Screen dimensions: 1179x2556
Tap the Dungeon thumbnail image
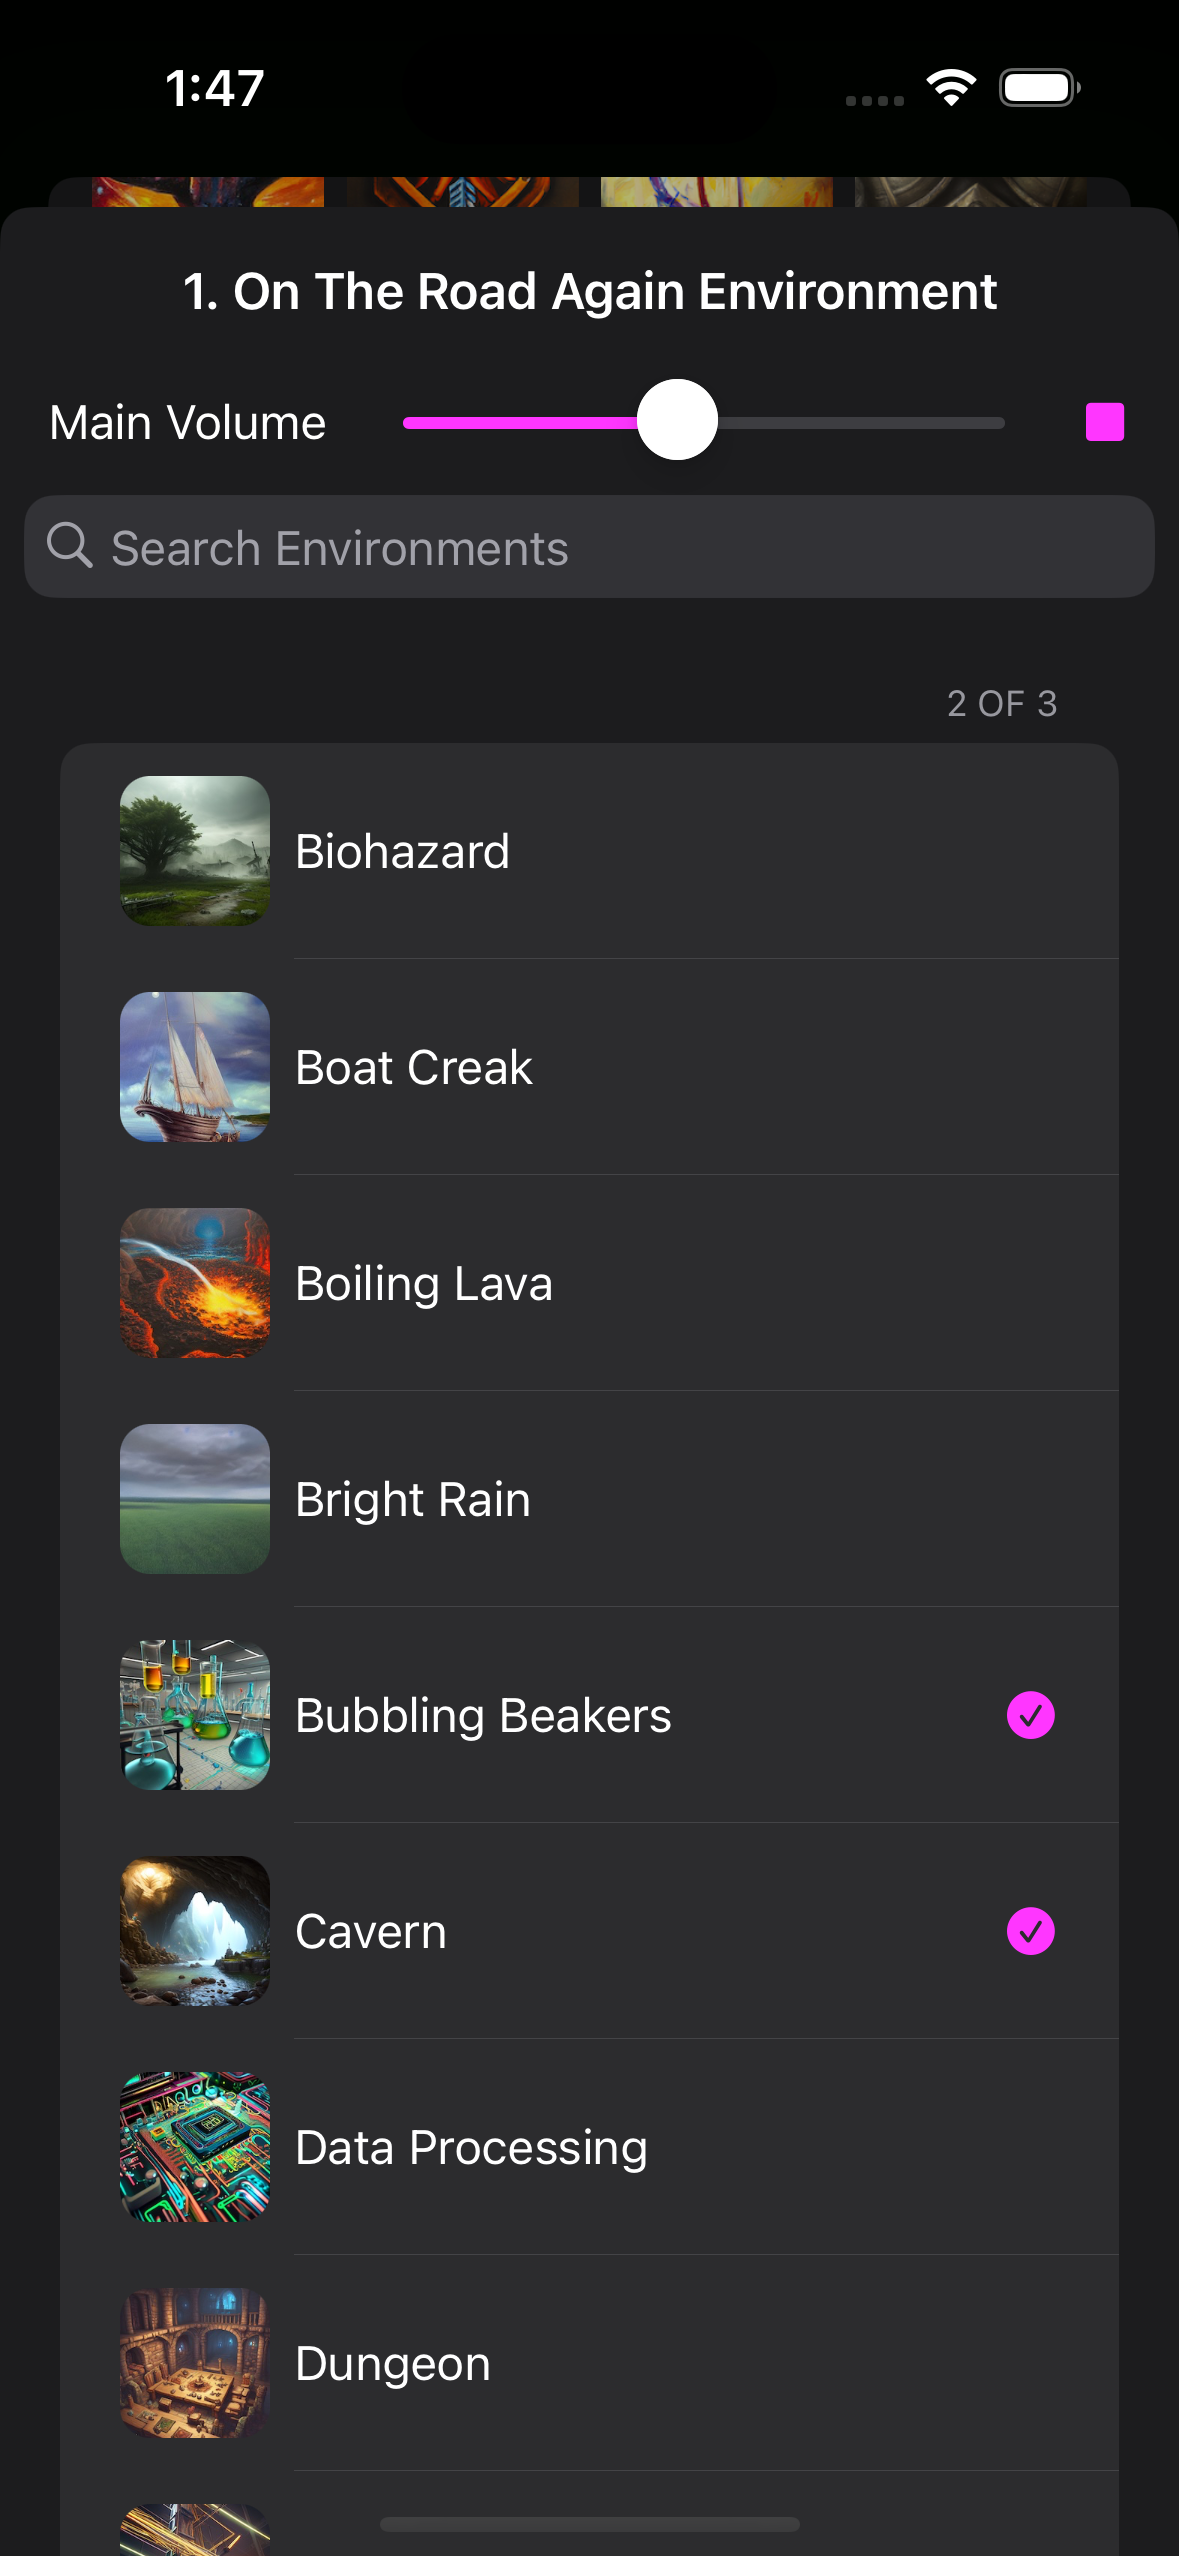(x=195, y=2363)
